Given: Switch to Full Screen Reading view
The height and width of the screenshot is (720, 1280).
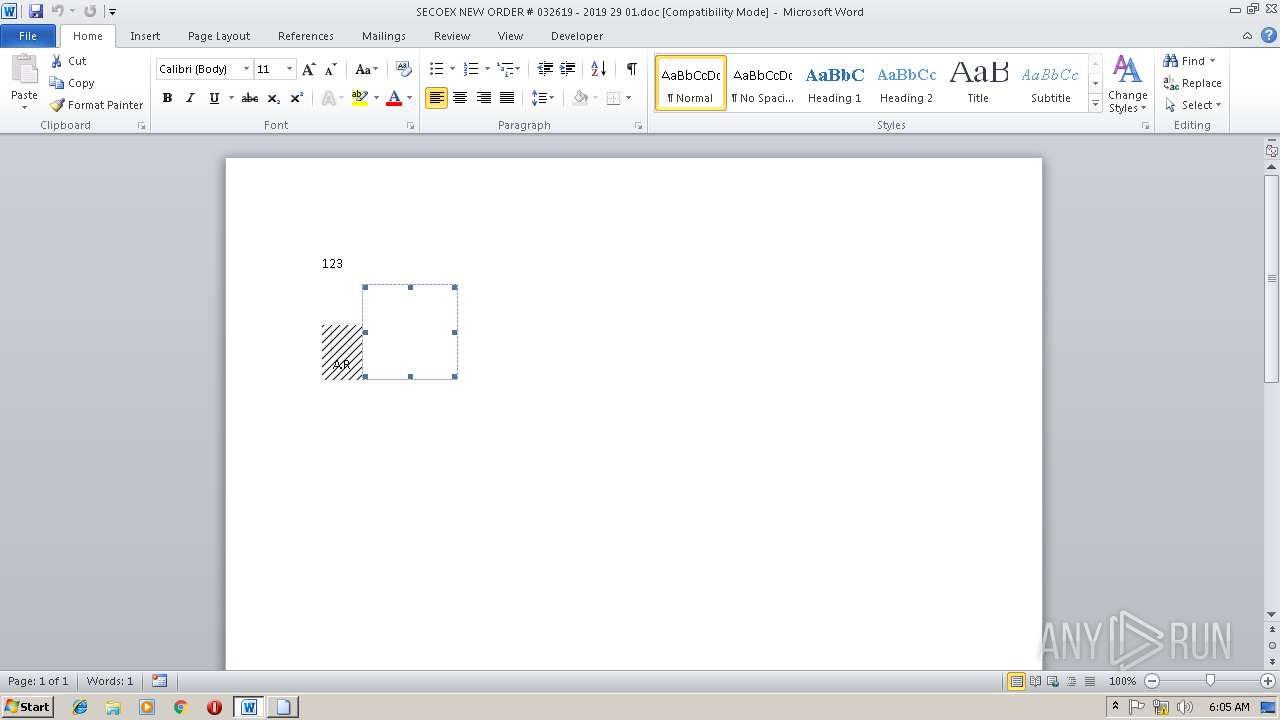Looking at the screenshot, I should [x=1034, y=681].
